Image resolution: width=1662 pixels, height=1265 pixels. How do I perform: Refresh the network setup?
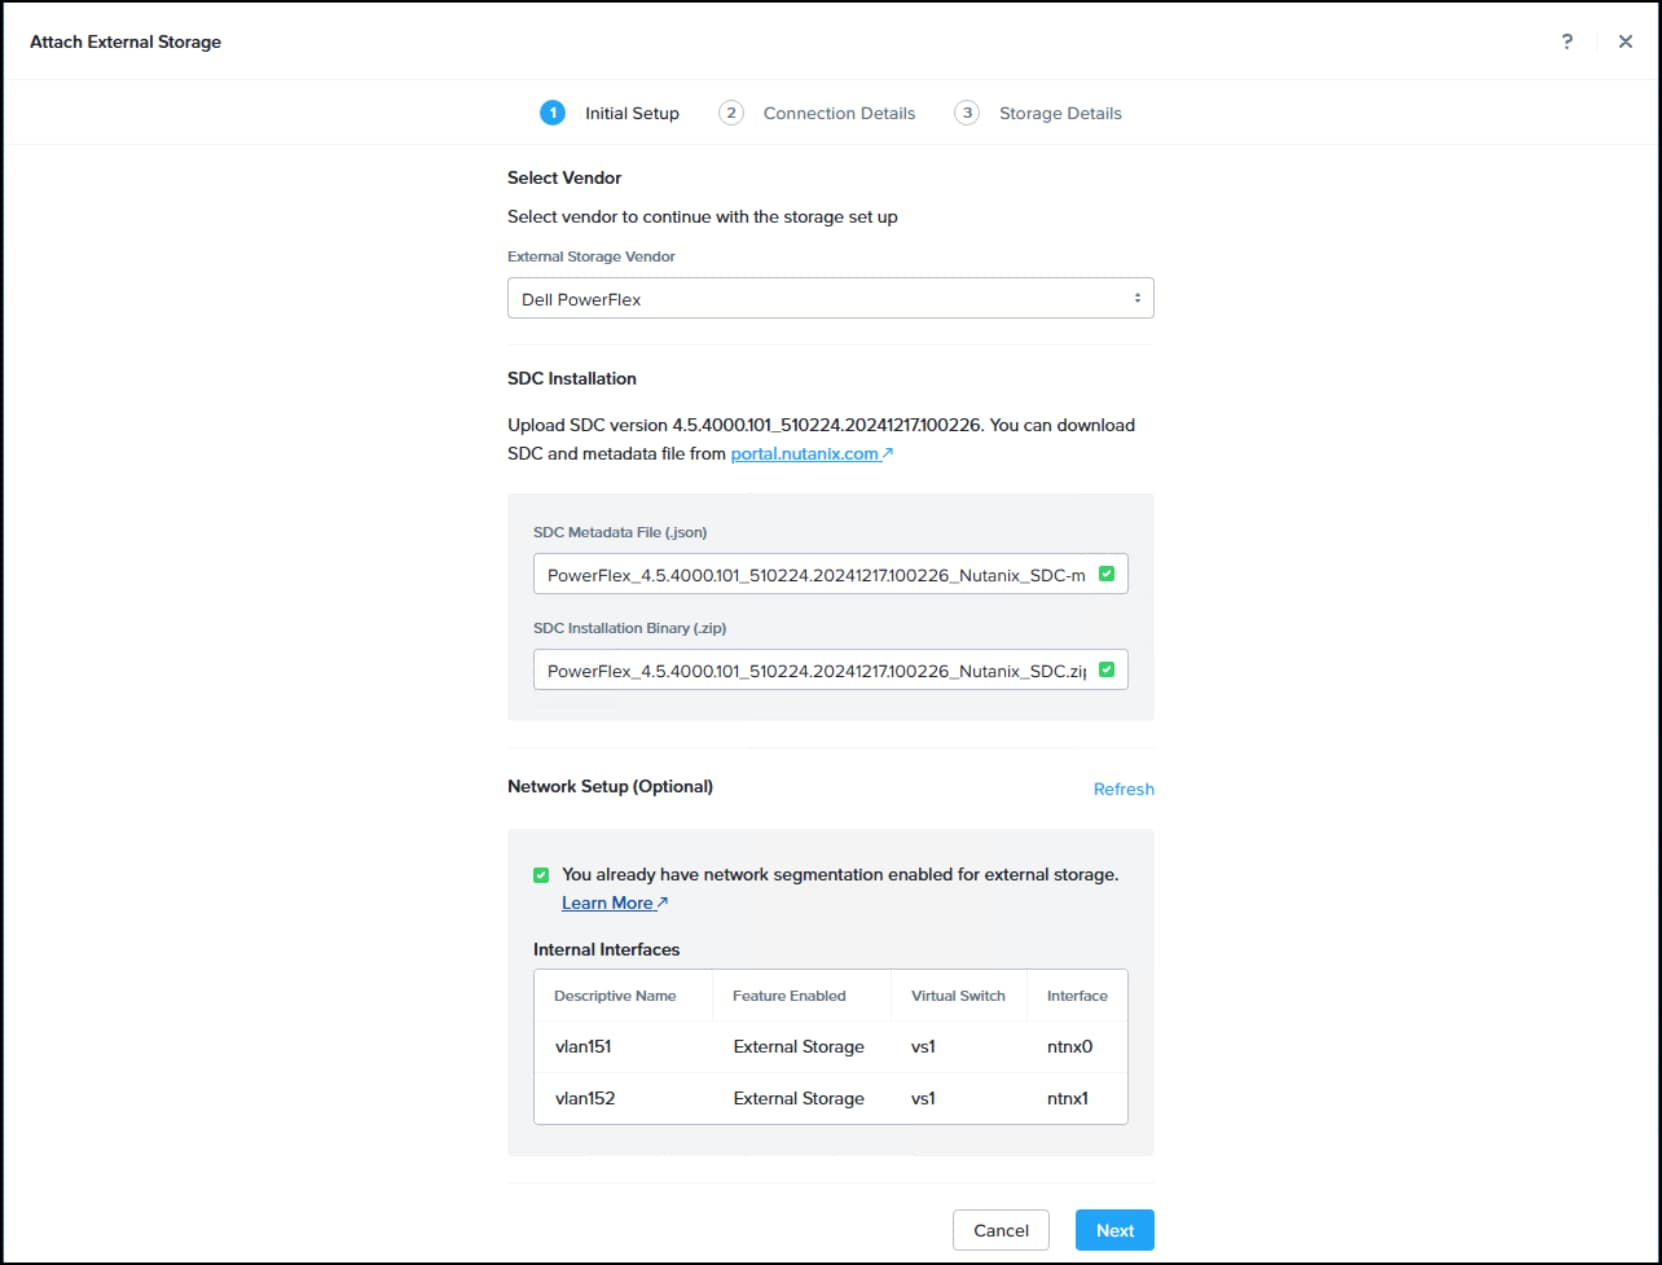(1123, 789)
